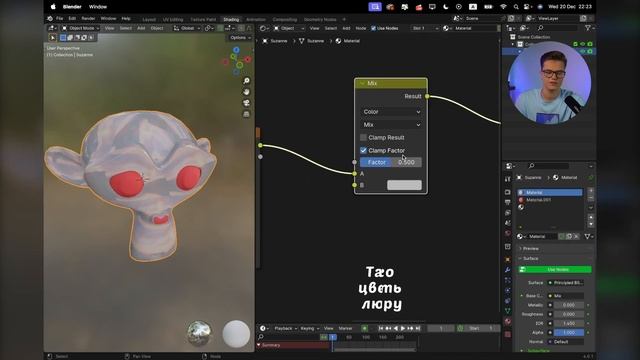Open the viewport Options dropdown

click(x=240, y=38)
